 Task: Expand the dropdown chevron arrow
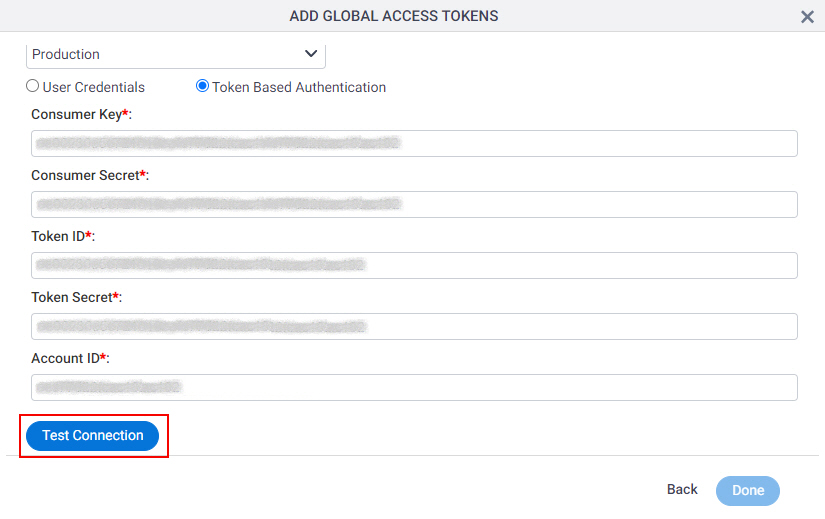coord(311,54)
